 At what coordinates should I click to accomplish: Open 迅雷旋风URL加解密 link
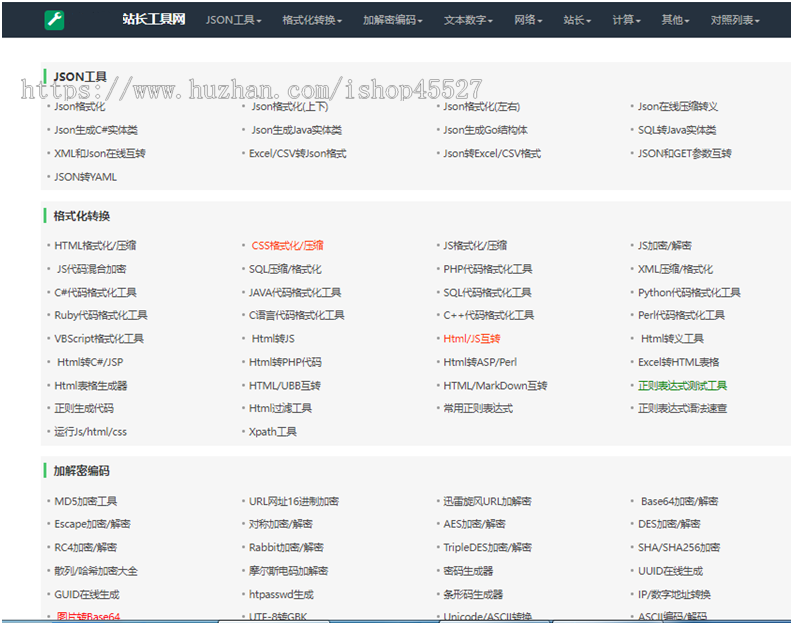[x=487, y=501]
